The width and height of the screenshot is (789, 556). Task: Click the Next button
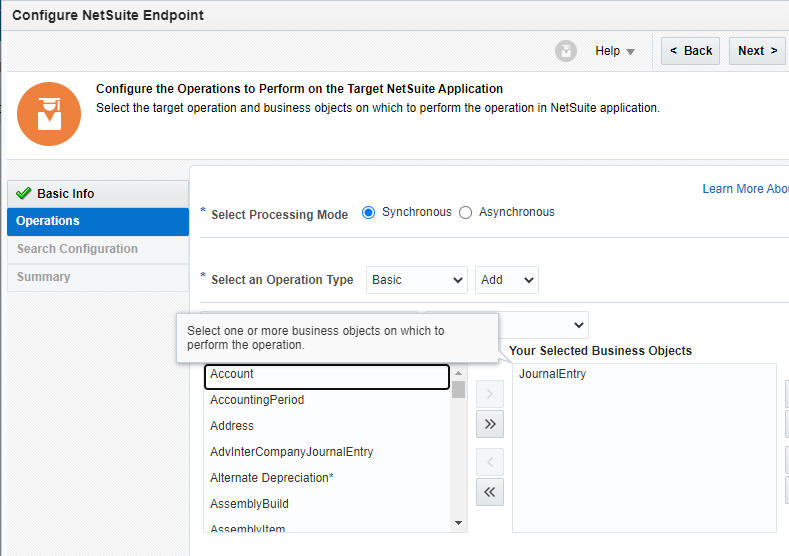point(757,51)
